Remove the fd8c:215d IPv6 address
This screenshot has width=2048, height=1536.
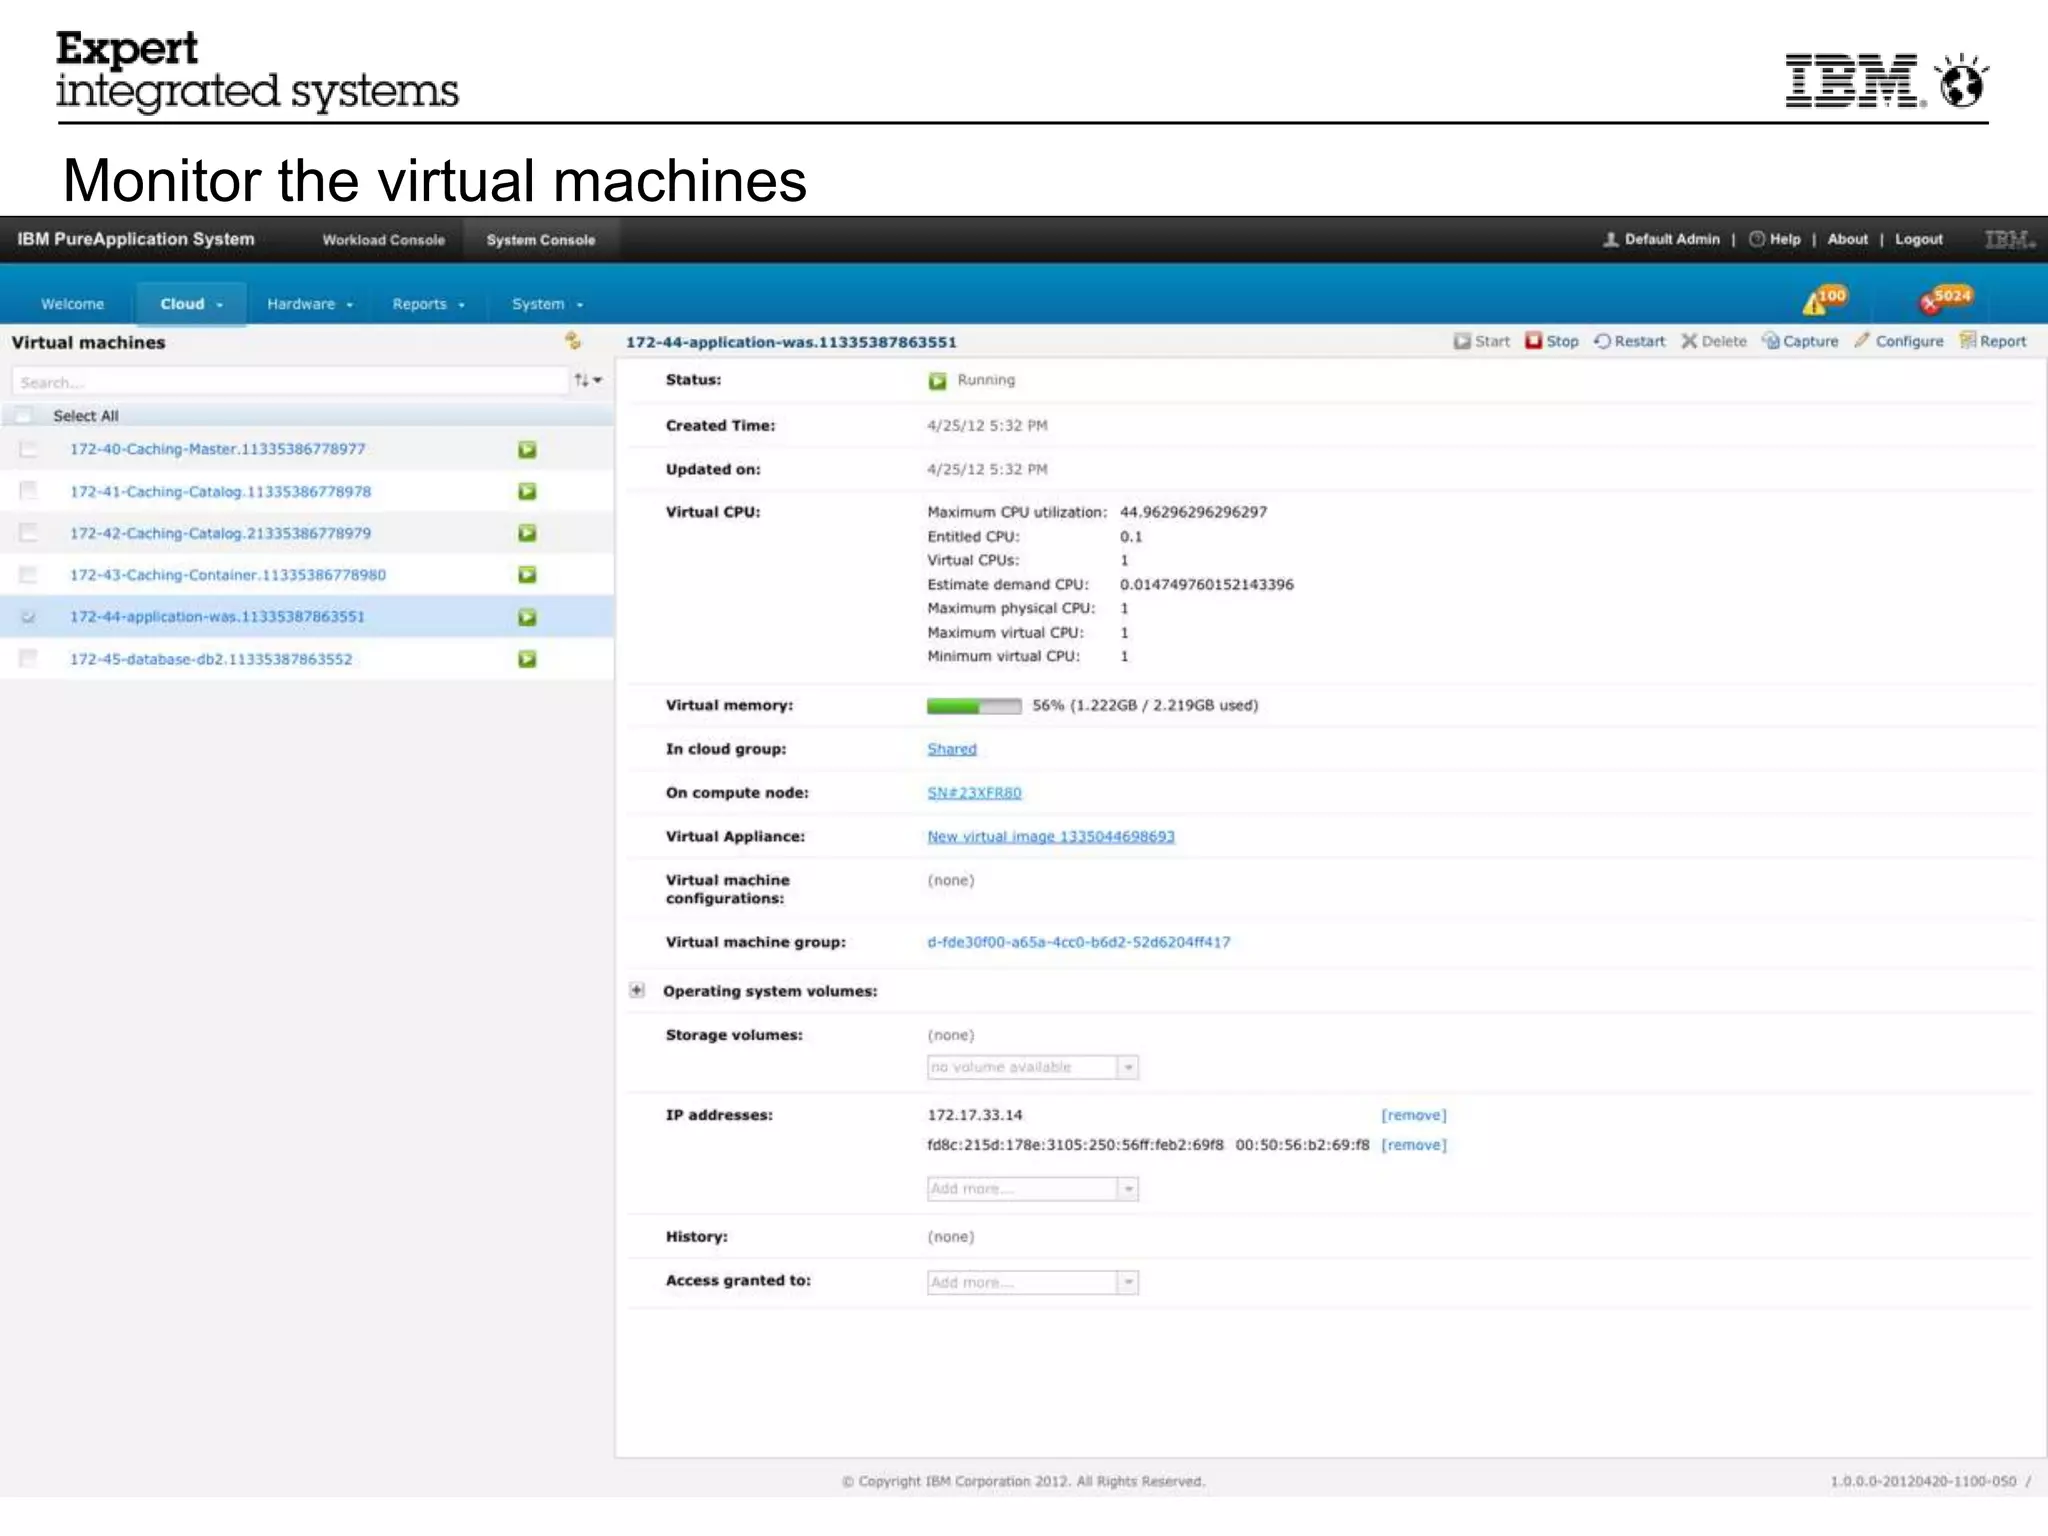tap(1413, 1145)
